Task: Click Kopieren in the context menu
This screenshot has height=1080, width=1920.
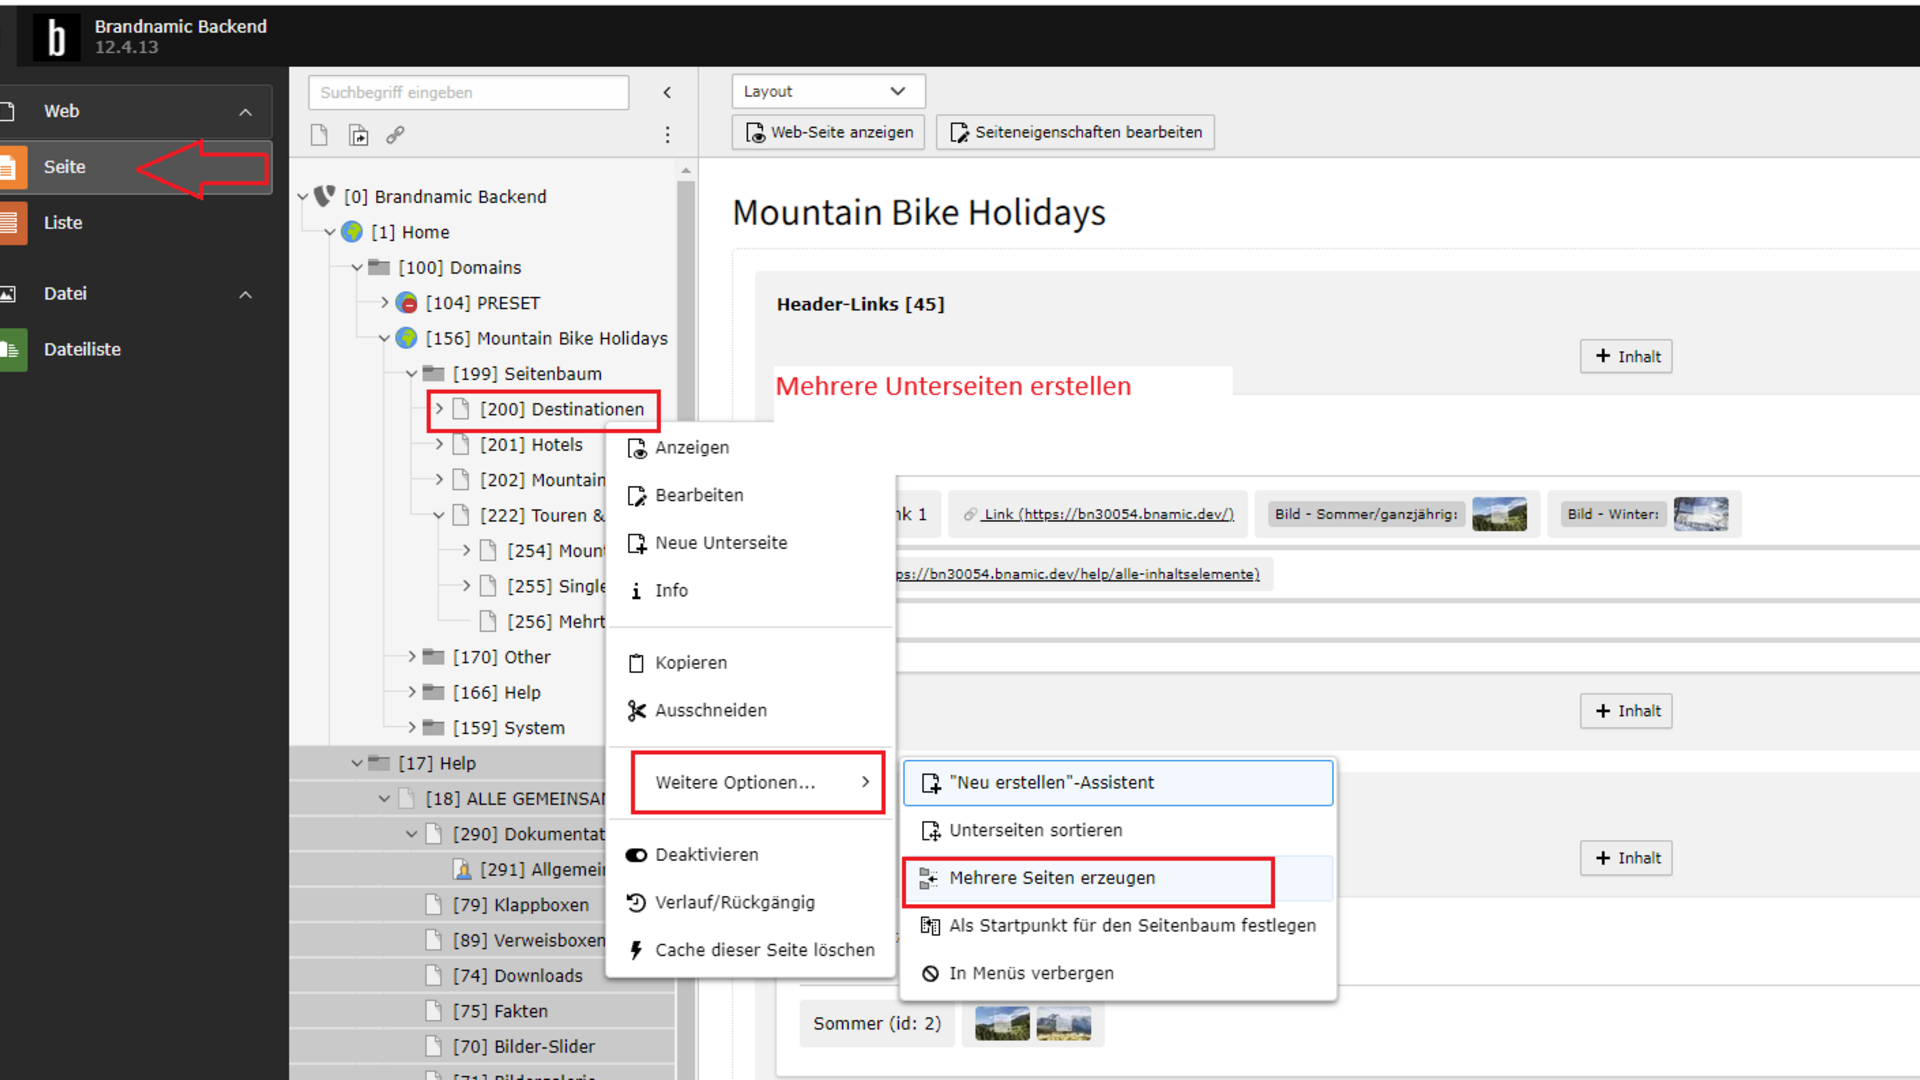Action: pos(691,663)
